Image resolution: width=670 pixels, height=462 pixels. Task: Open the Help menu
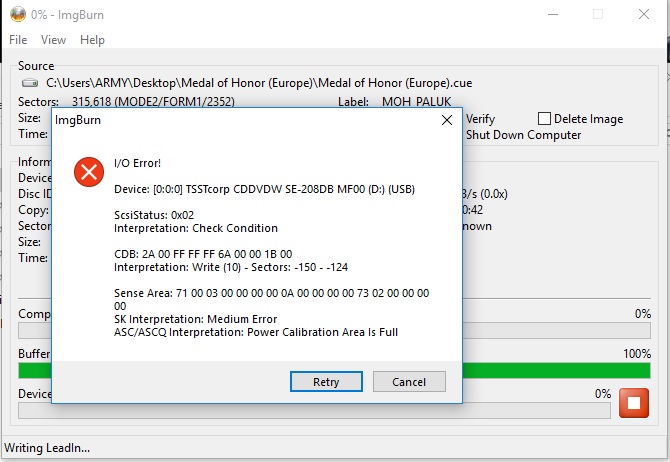(x=92, y=40)
